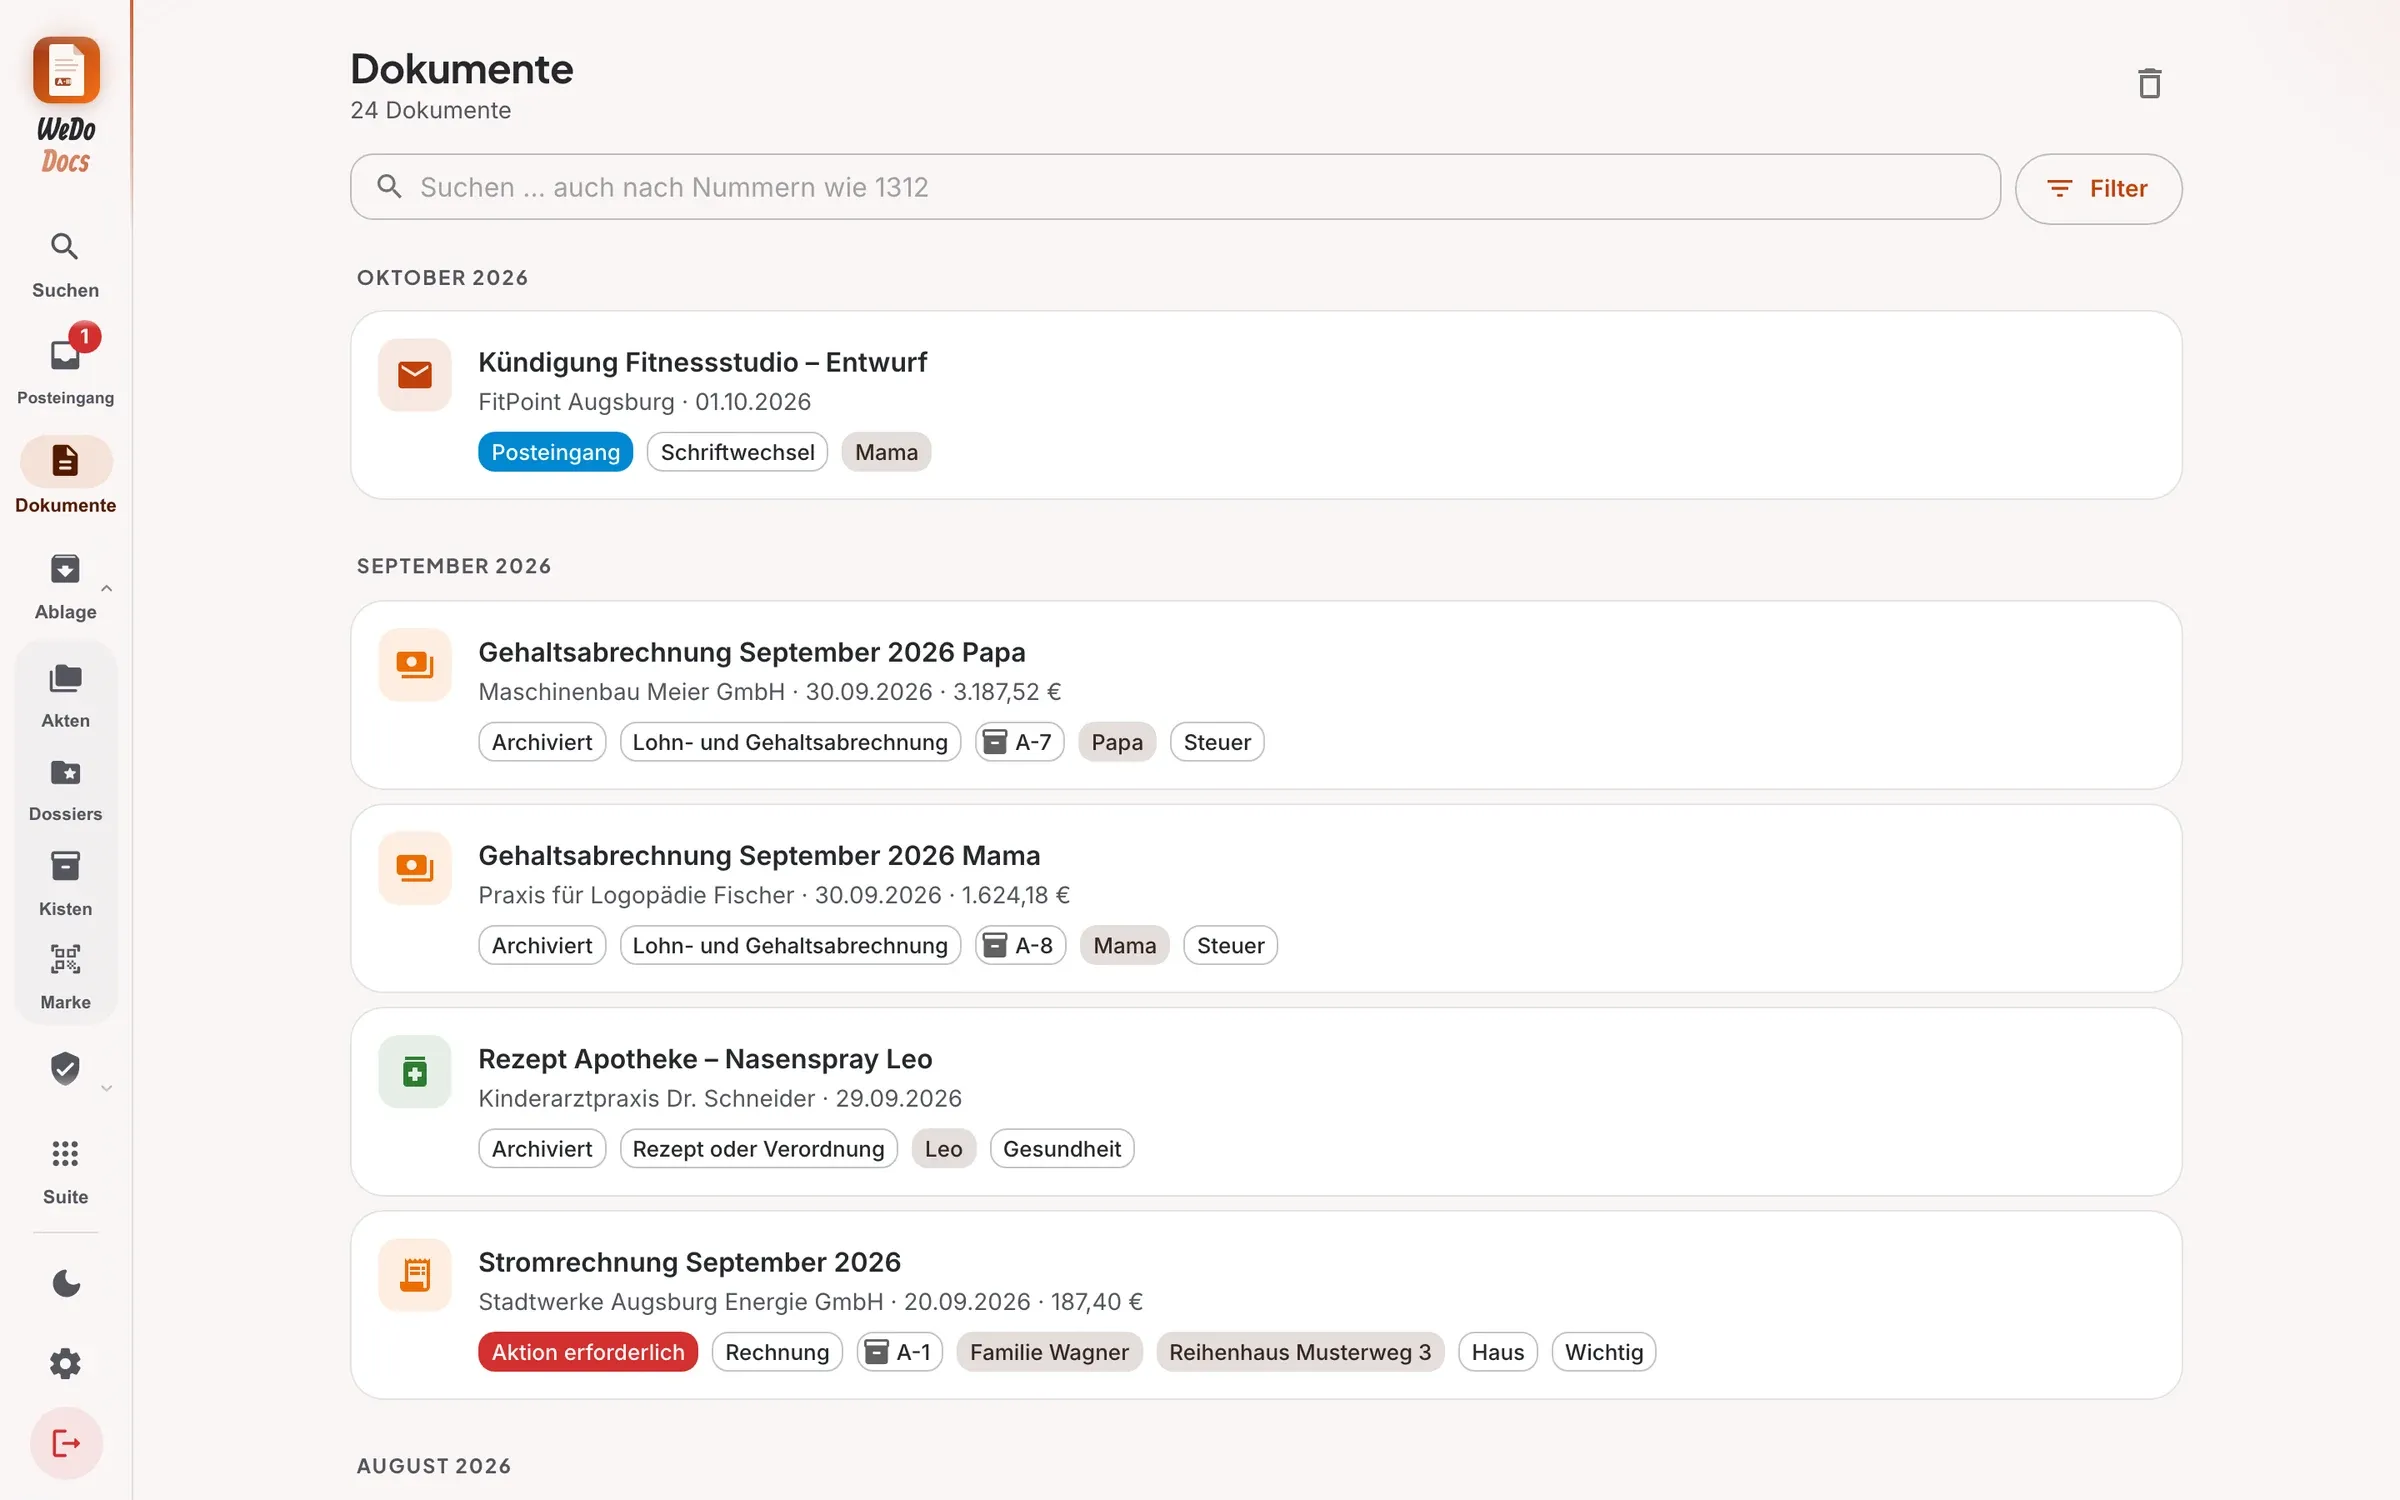Click the Steuer tag on Mama's payslip
This screenshot has width=2400, height=1500.
point(1230,945)
